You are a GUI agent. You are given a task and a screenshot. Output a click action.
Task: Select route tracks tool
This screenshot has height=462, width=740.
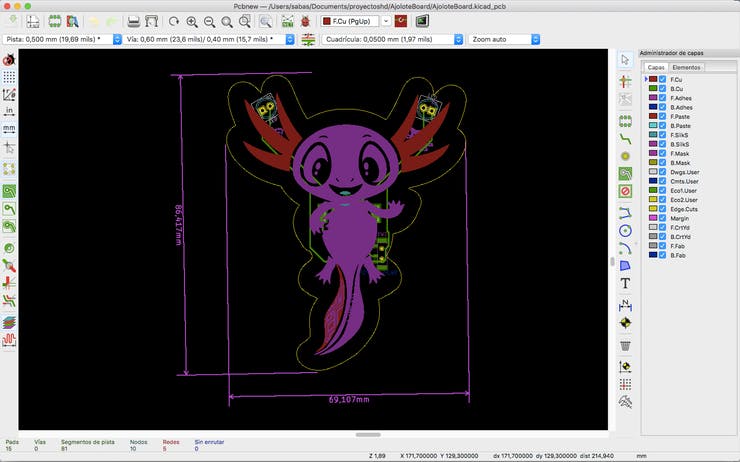click(x=625, y=139)
